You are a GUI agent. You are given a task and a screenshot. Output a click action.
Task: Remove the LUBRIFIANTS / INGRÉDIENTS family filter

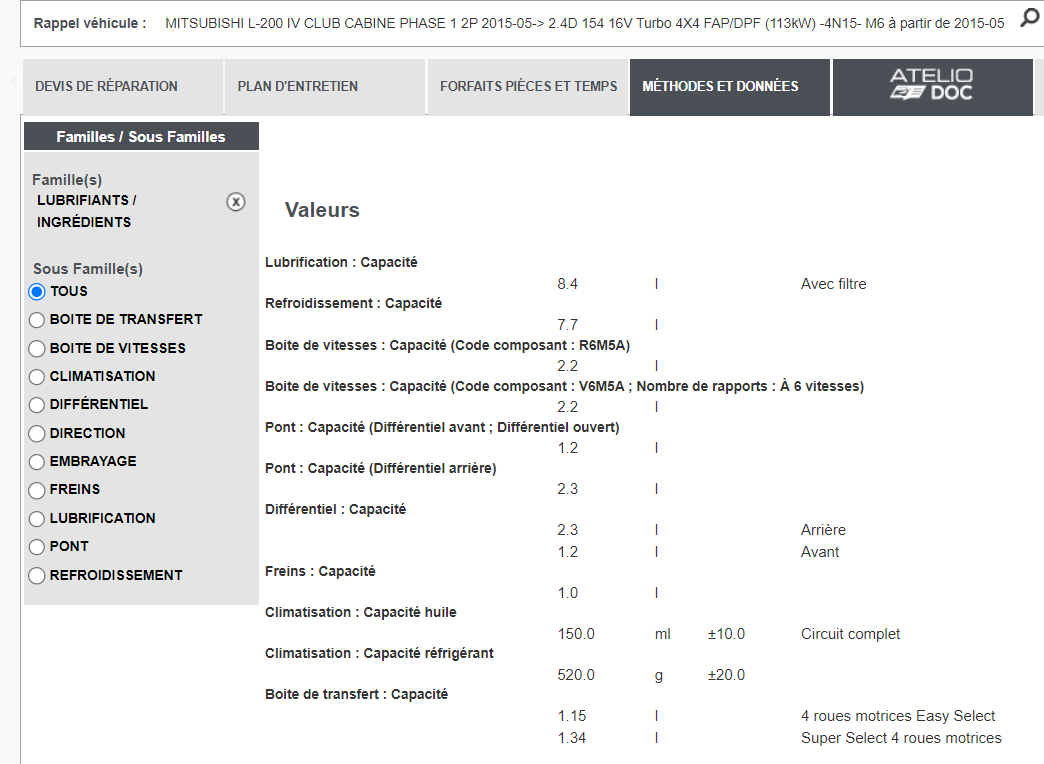pos(236,202)
